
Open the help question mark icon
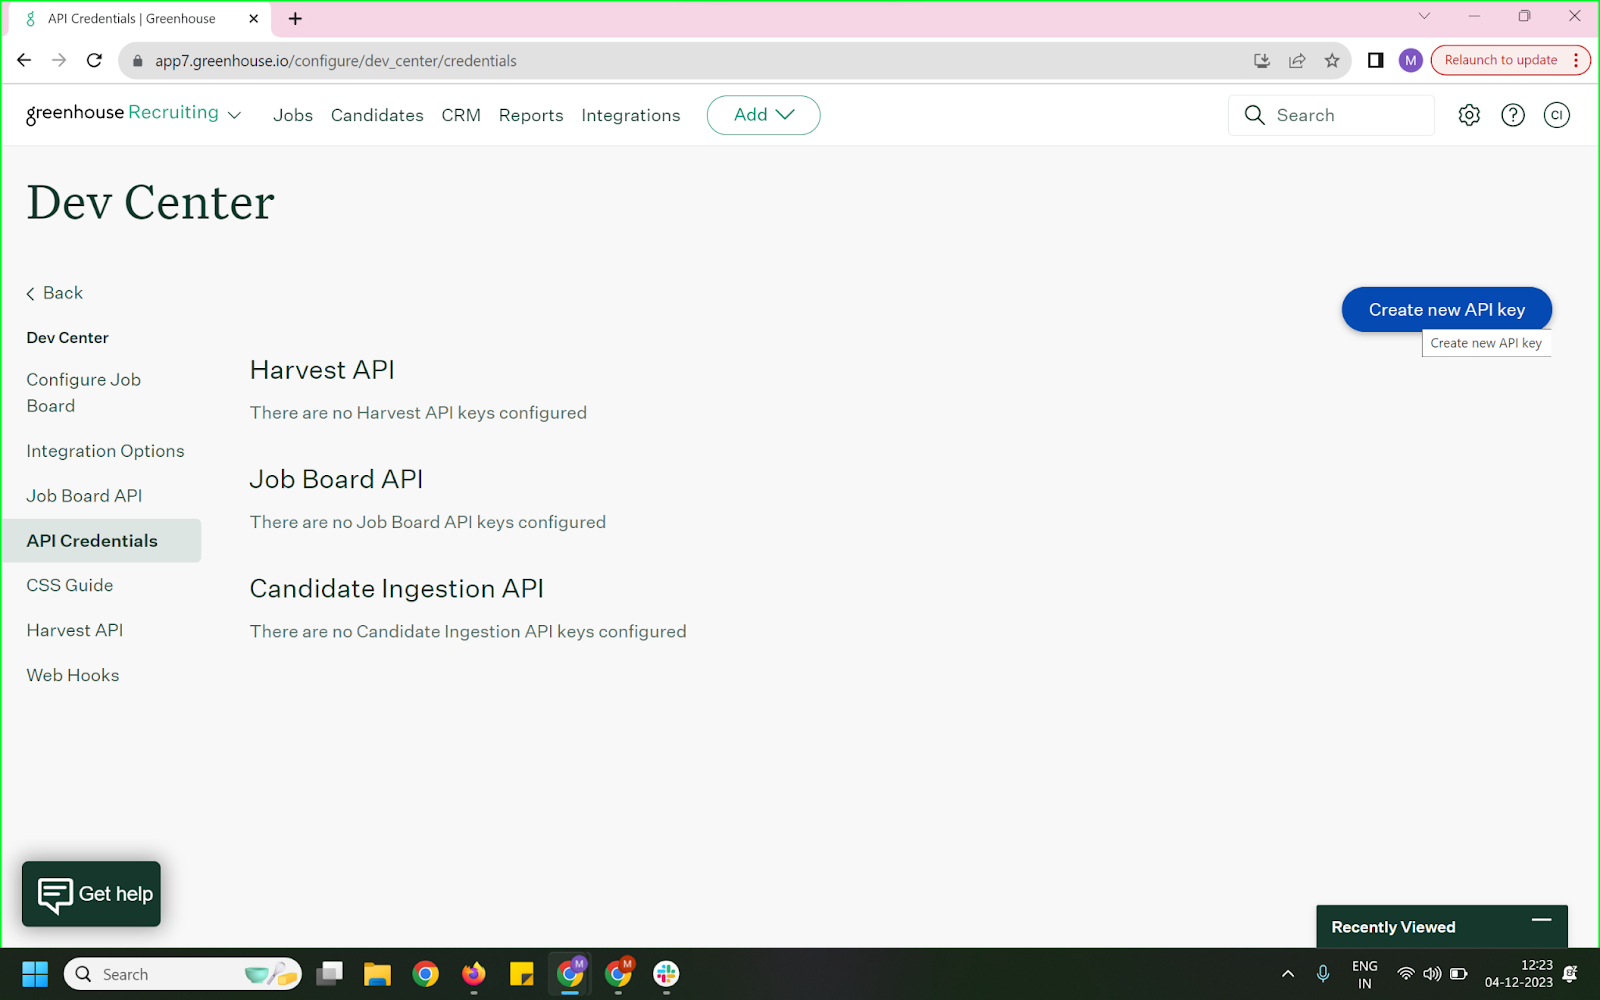pos(1513,115)
